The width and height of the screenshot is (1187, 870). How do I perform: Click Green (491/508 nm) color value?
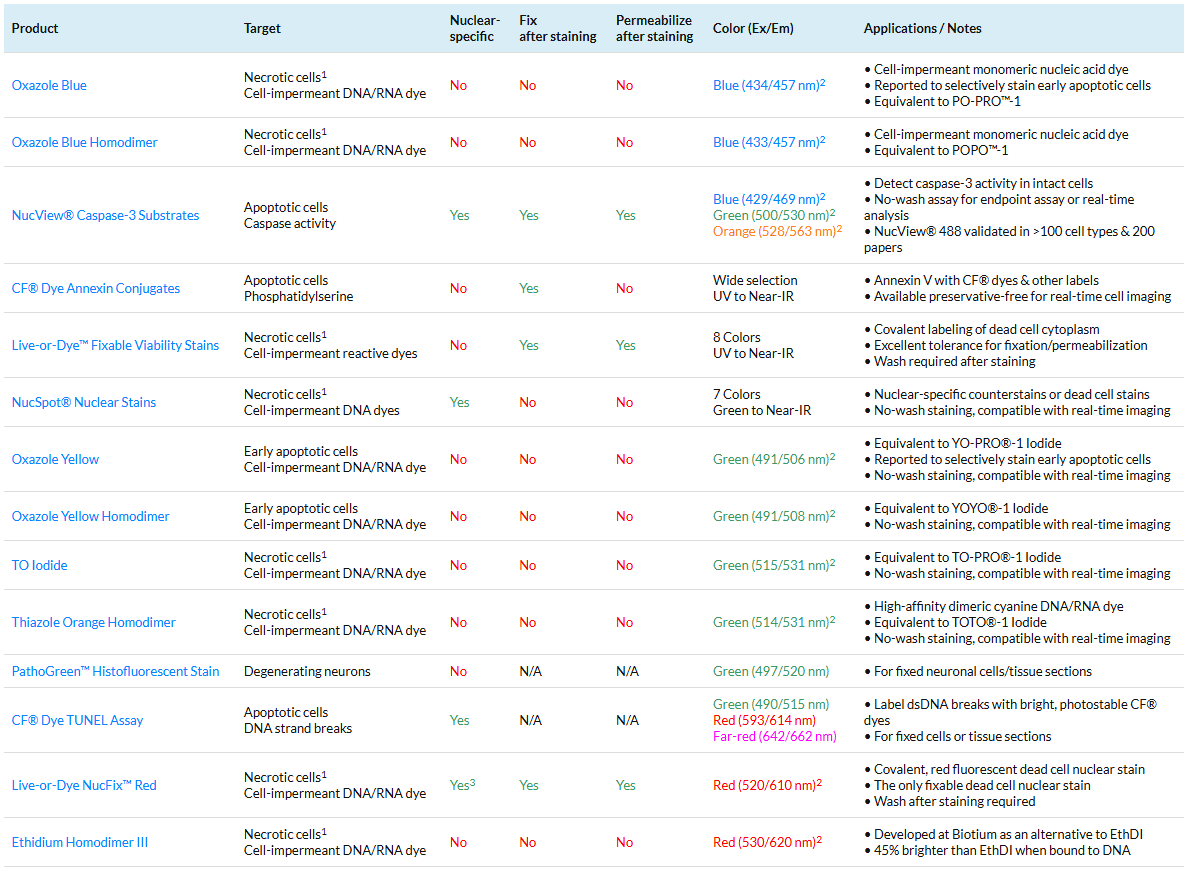(x=774, y=516)
